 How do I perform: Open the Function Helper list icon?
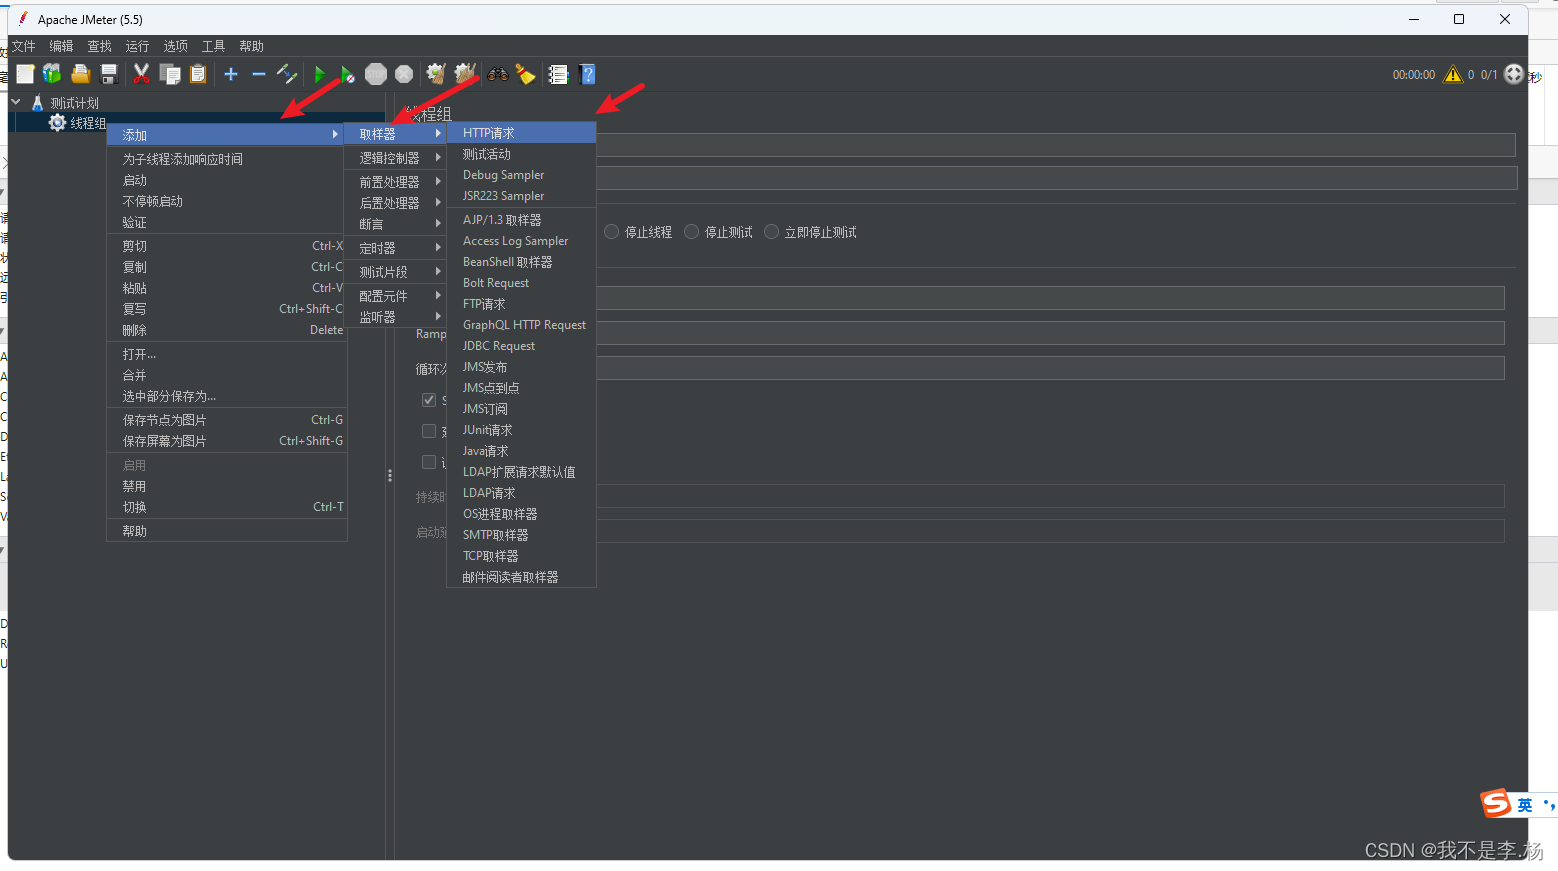[x=558, y=74]
